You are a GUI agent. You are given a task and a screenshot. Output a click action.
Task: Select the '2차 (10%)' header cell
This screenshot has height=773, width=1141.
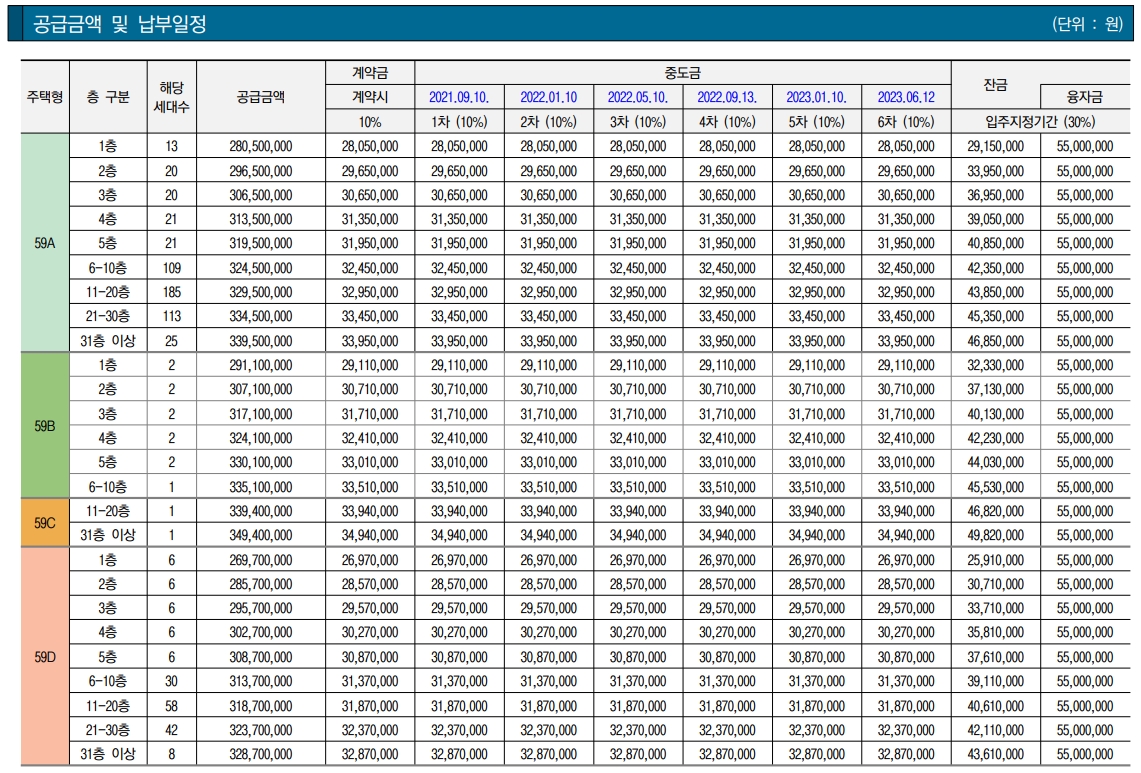click(x=549, y=122)
